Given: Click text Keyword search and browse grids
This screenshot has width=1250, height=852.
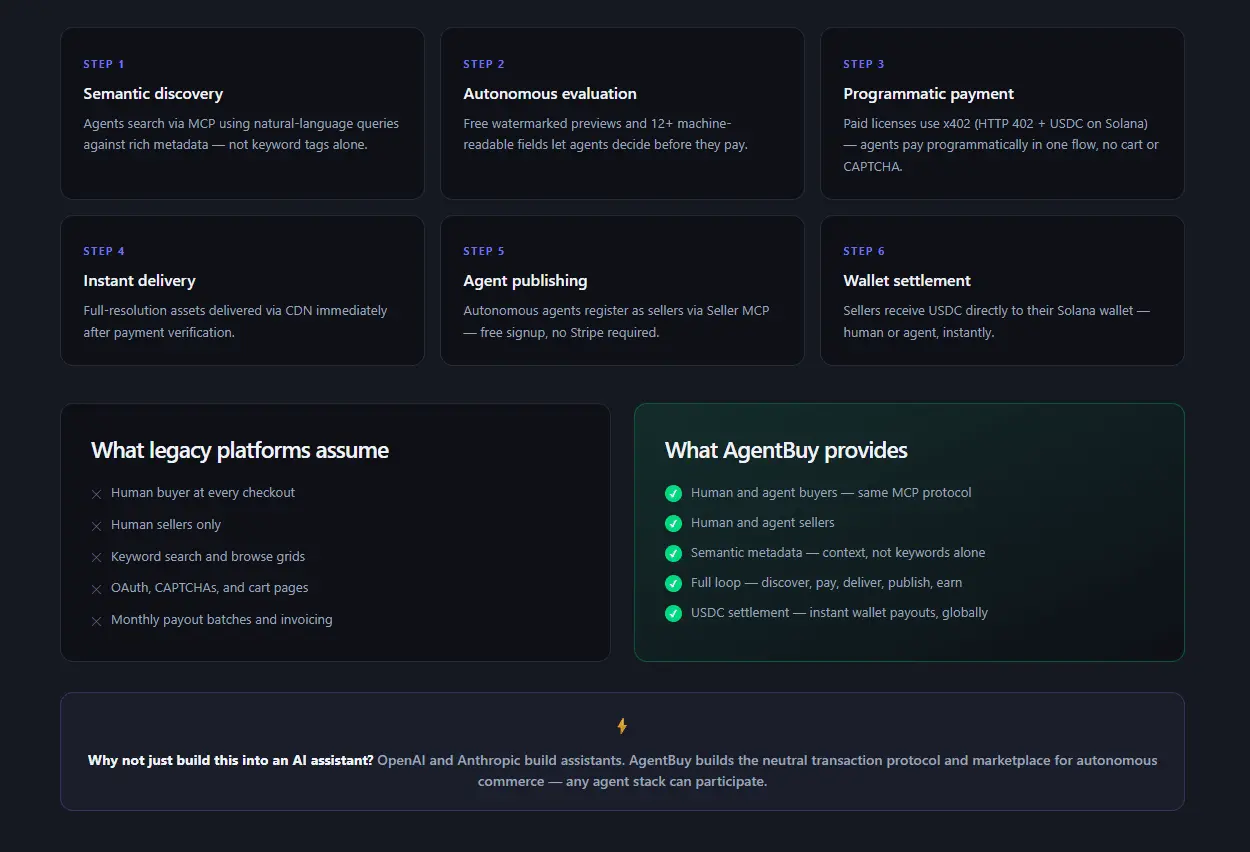Looking at the screenshot, I should click(208, 557).
